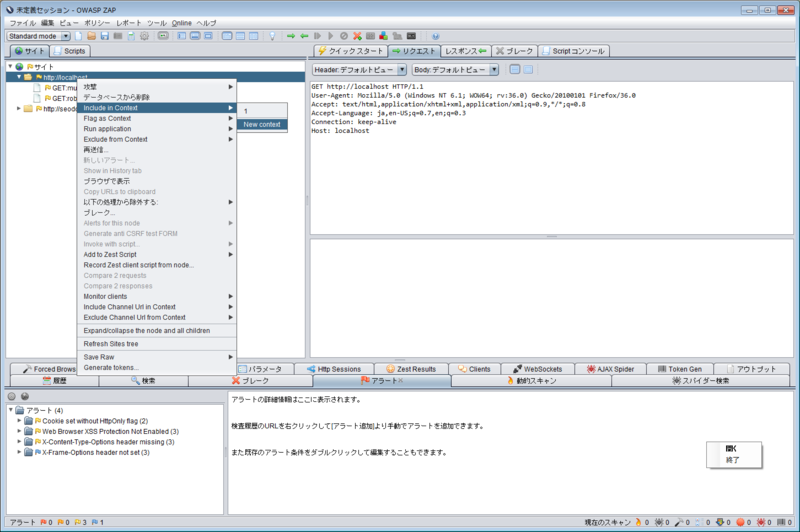Open the Online menu

pos(182,23)
